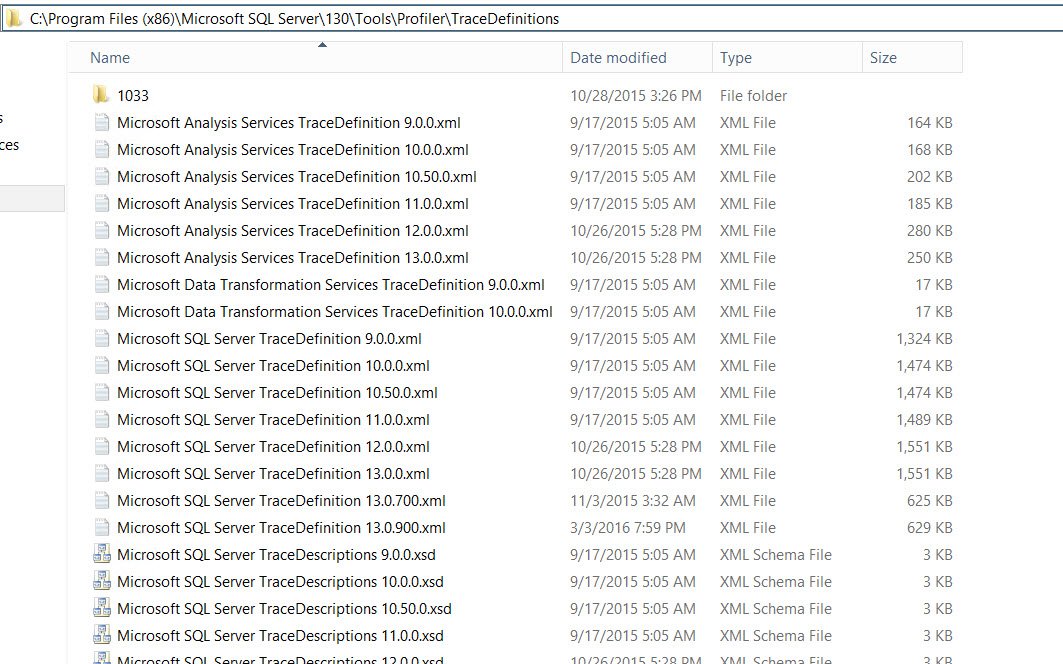Select schema icon of TraceDescriptions 10.50.0.xsd
The image size is (1063, 664).
102,608
